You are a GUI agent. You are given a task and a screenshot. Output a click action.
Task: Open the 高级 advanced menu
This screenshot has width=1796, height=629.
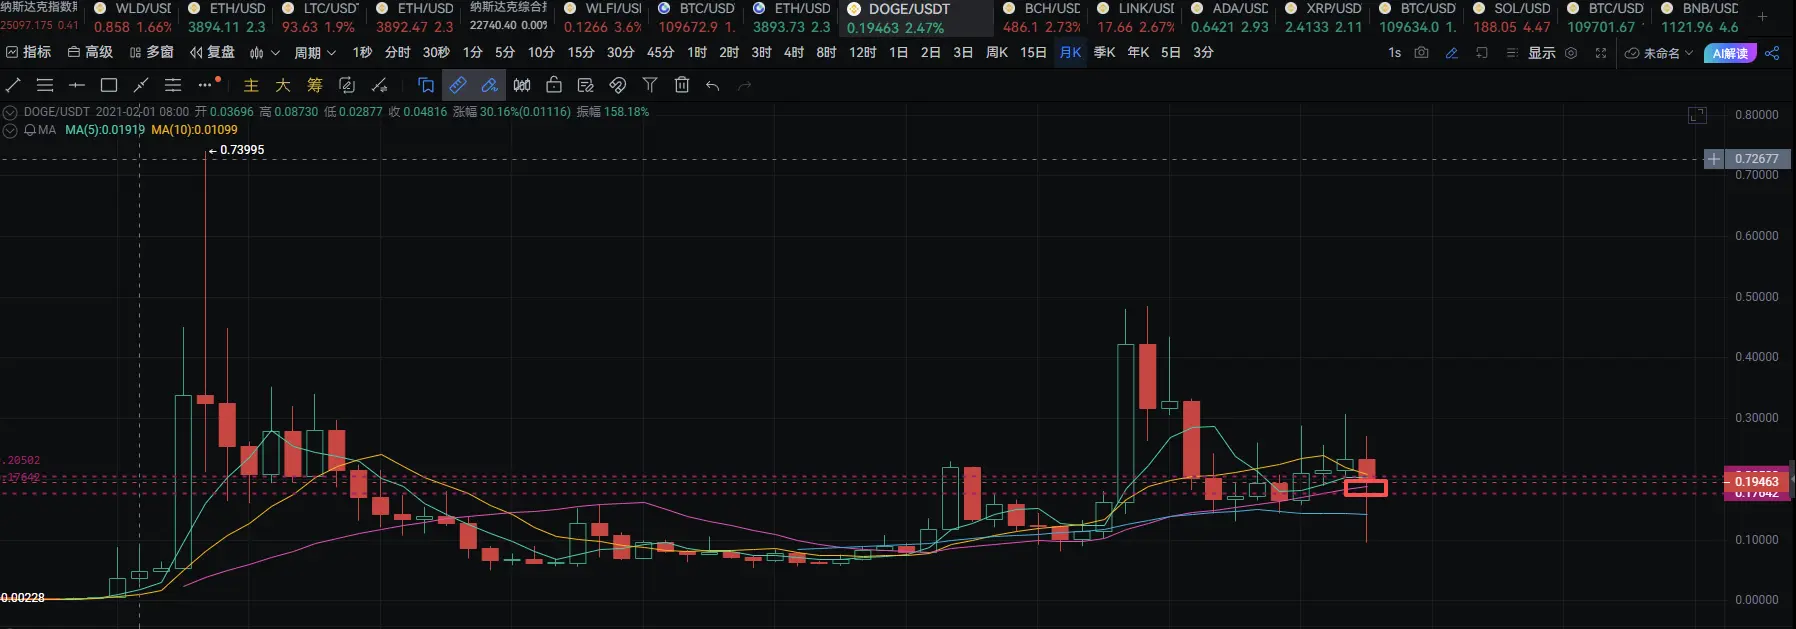click(x=90, y=52)
